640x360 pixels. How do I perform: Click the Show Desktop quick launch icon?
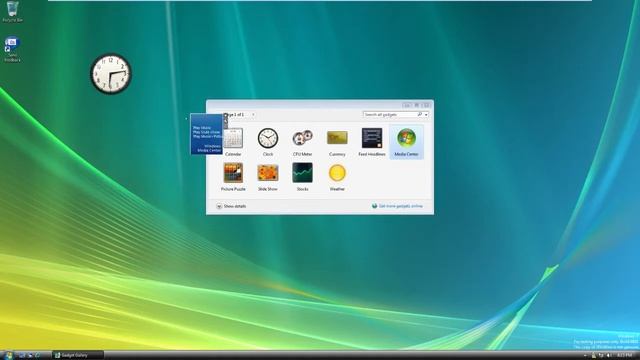[22, 356]
